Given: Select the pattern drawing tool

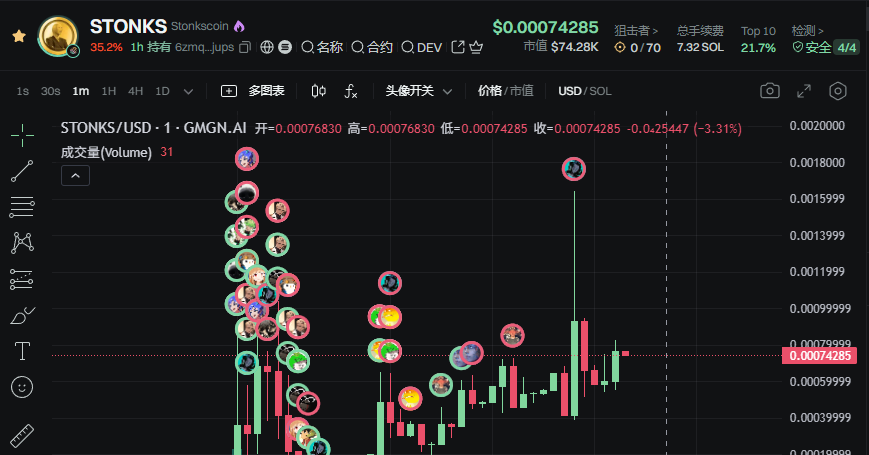Looking at the screenshot, I should (22, 243).
